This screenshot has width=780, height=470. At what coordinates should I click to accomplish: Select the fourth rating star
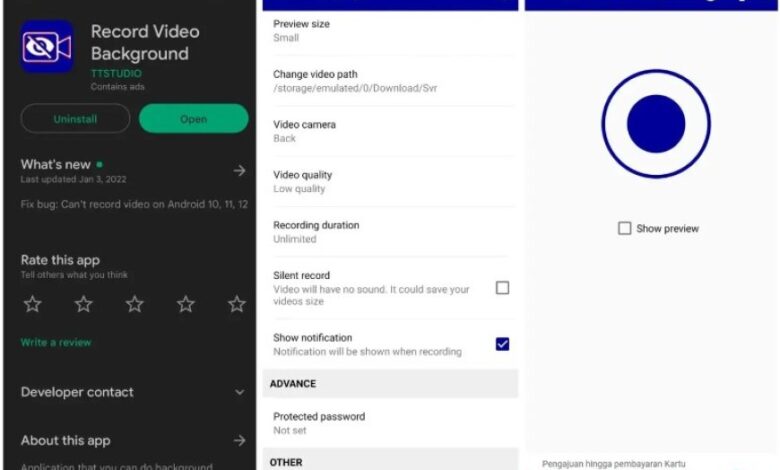(x=185, y=304)
